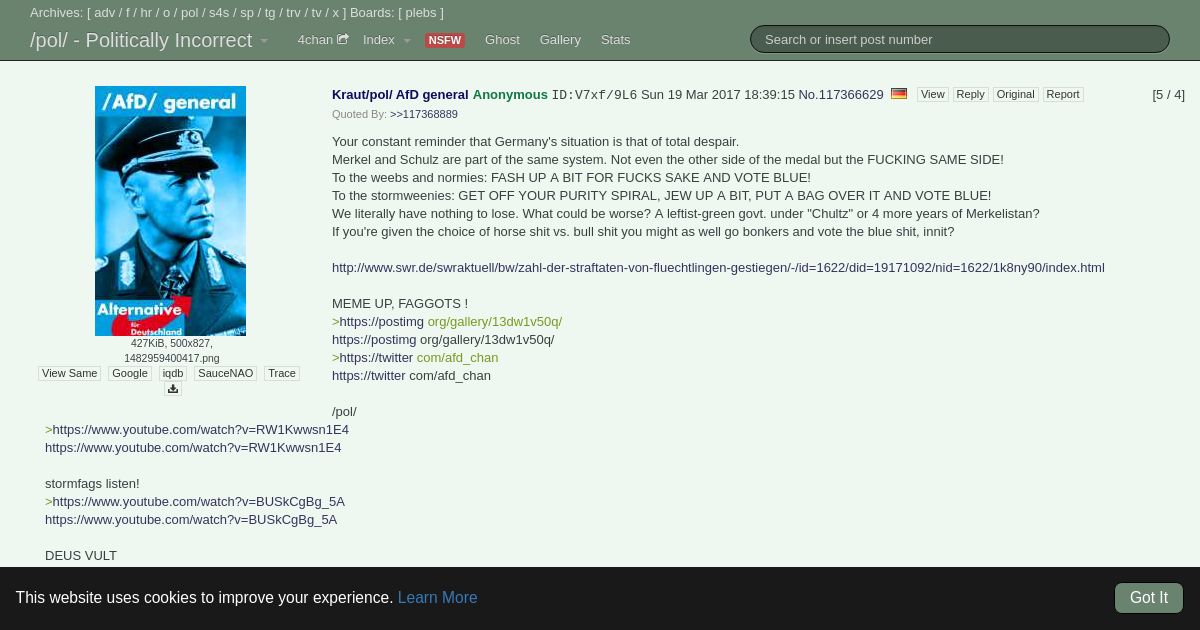Click the image filename 1482959400417.png
Image resolution: width=1200 pixels, height=630 pixels.
(171, 357)
